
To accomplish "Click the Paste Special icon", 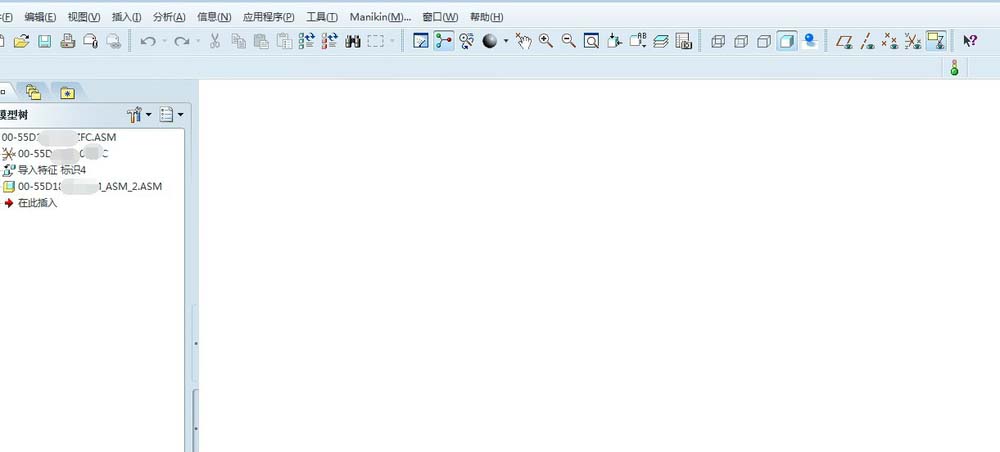I will coord(284,41).
